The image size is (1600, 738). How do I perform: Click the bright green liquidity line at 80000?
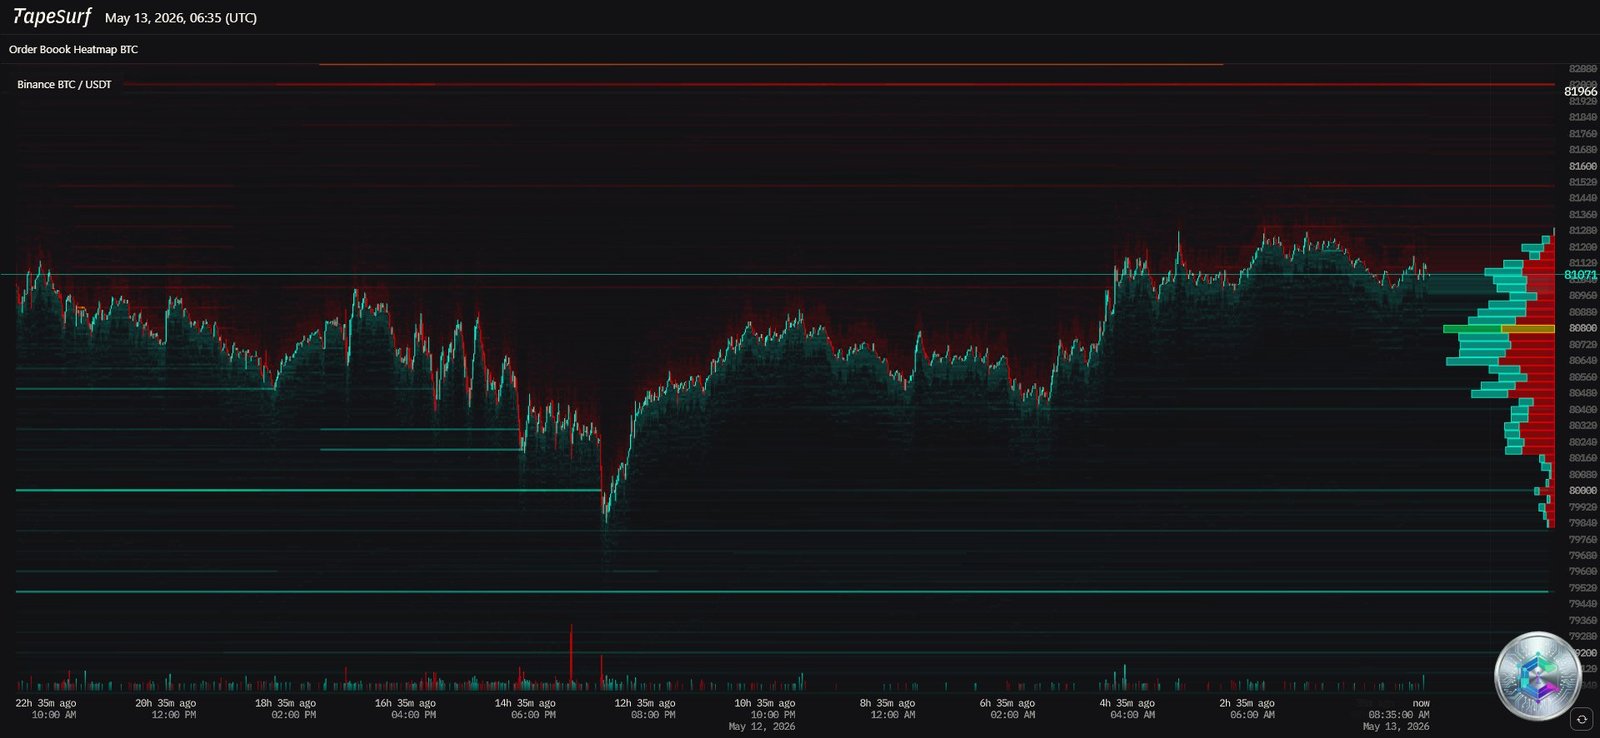click(x=310, y=490)
